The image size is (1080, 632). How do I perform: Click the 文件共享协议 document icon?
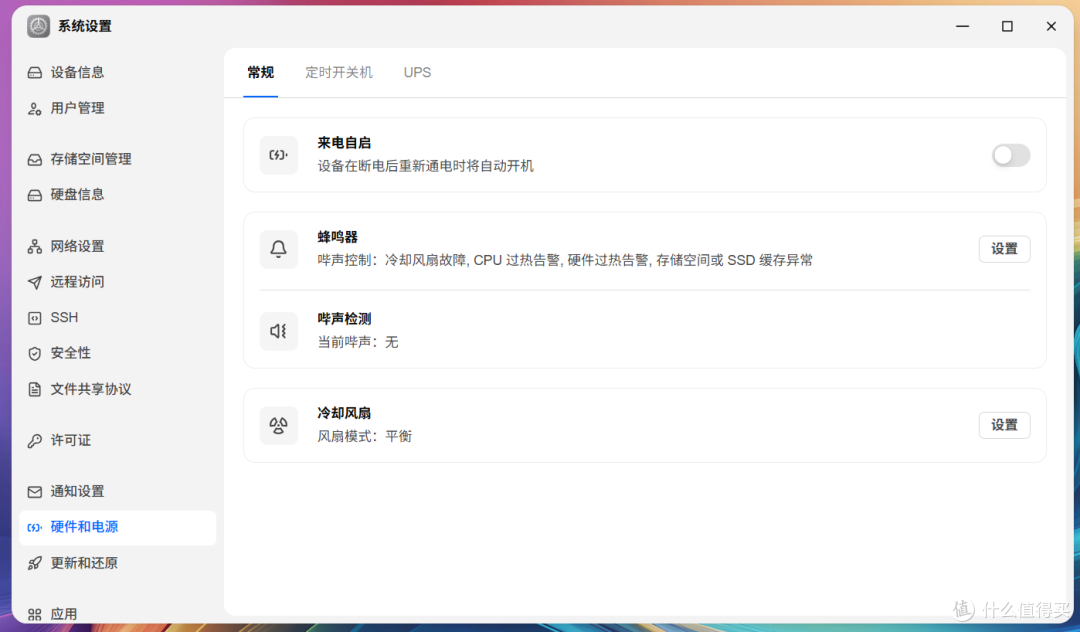pos(34,390)
